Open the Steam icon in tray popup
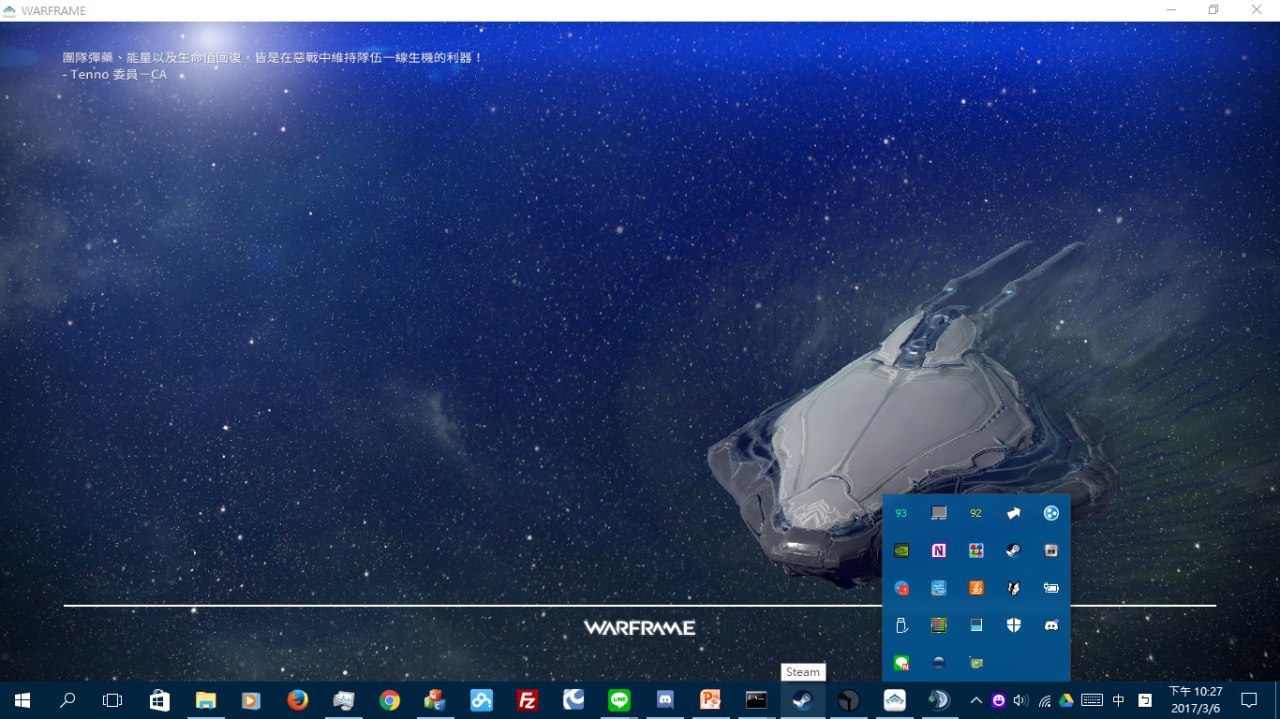Screen dimensions: 1280x719 tap(1013, 550)
